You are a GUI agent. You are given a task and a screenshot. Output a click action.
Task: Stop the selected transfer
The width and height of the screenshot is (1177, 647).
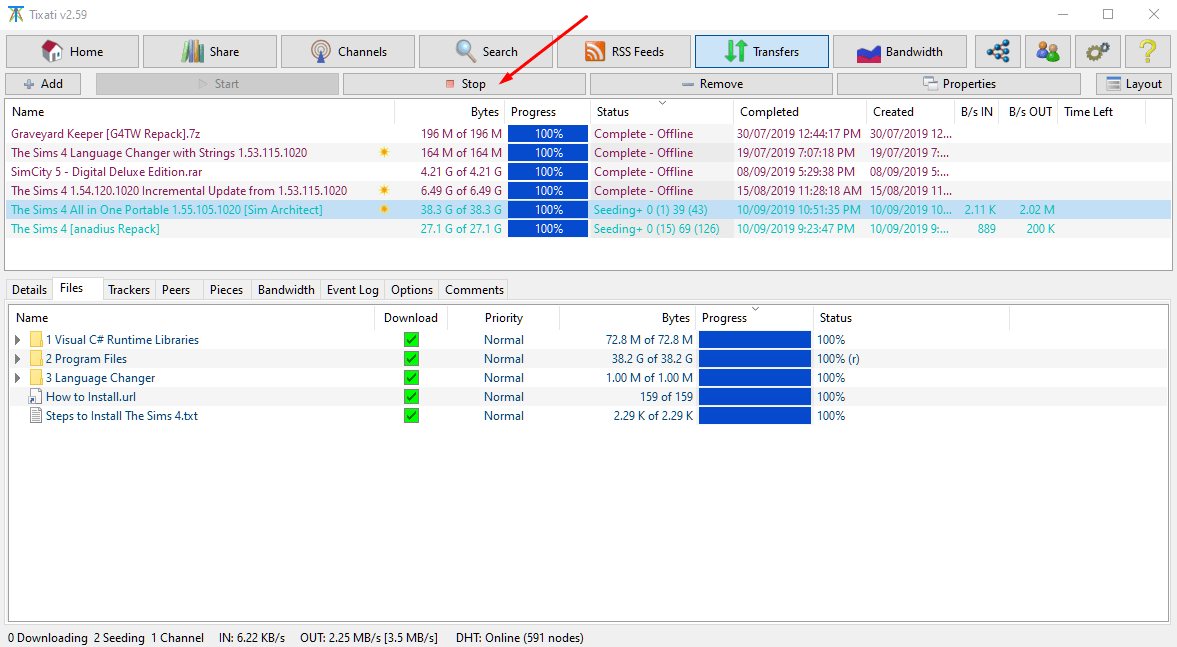click(464, 84)
